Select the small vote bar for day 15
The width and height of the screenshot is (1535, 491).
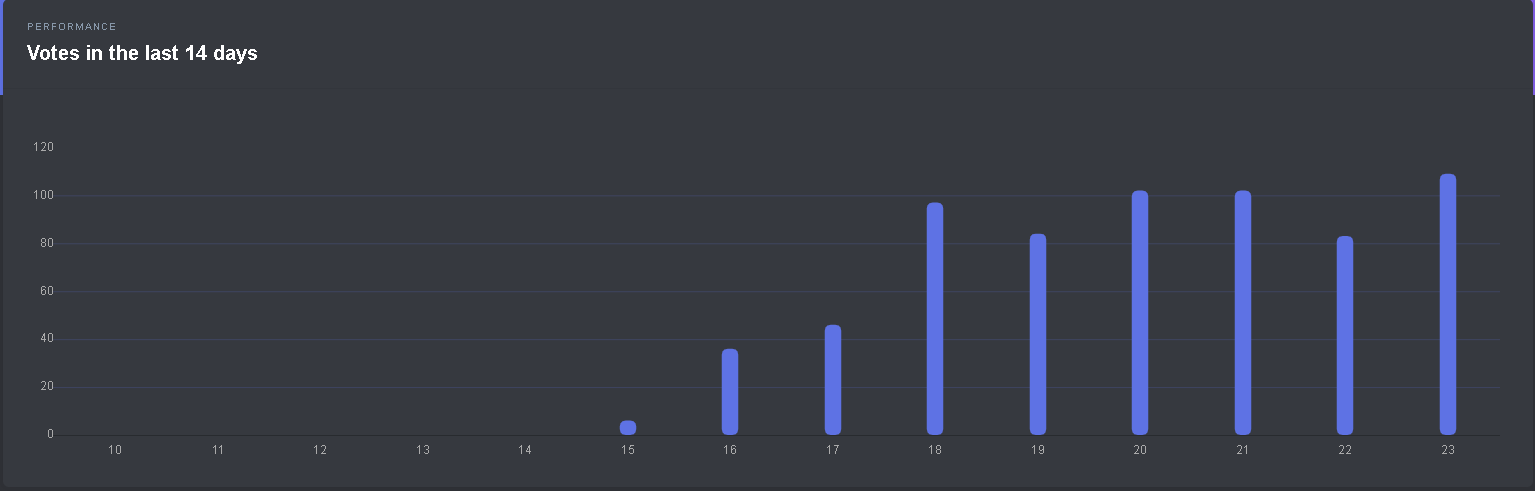(628, 428)
